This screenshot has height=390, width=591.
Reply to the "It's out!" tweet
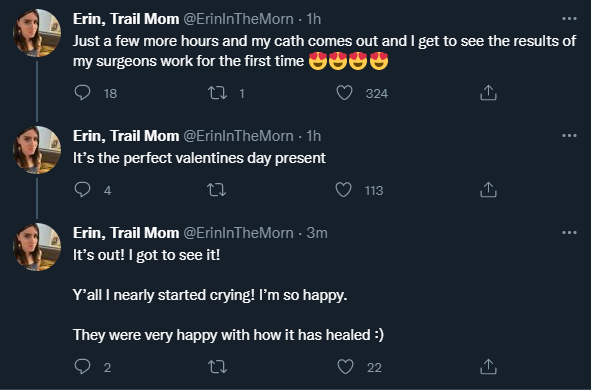coord(82,366)
